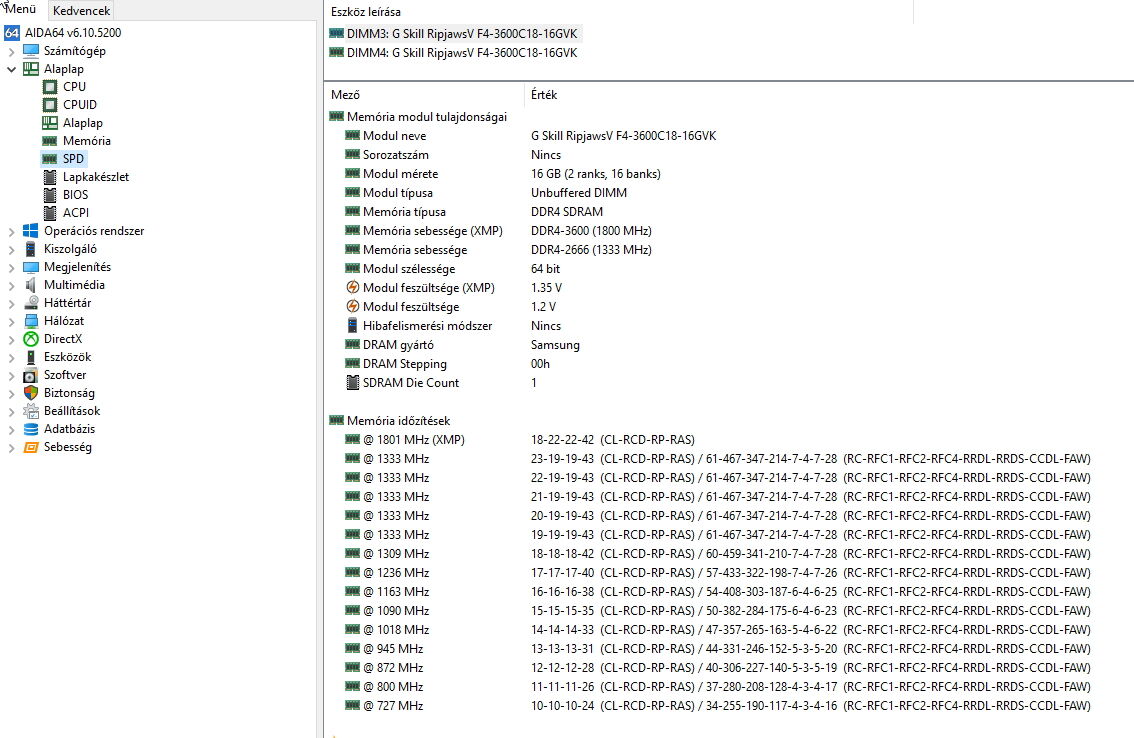Click the value DDR4-3600 (1800 MHz)
The width and height of the screenshot is (1134, 738).
pyautogui.click(x=591, y=231)
